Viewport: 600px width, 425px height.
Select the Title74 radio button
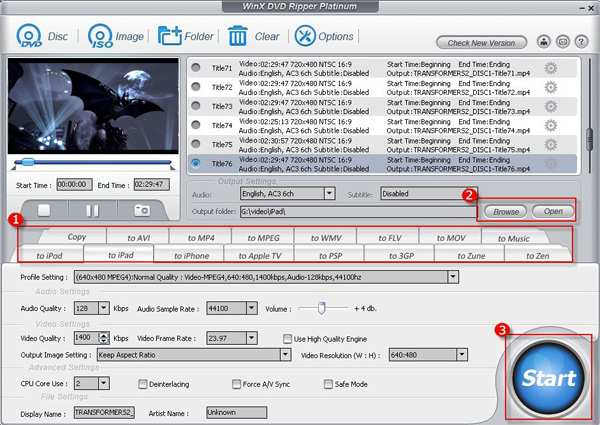coord(196,125)
